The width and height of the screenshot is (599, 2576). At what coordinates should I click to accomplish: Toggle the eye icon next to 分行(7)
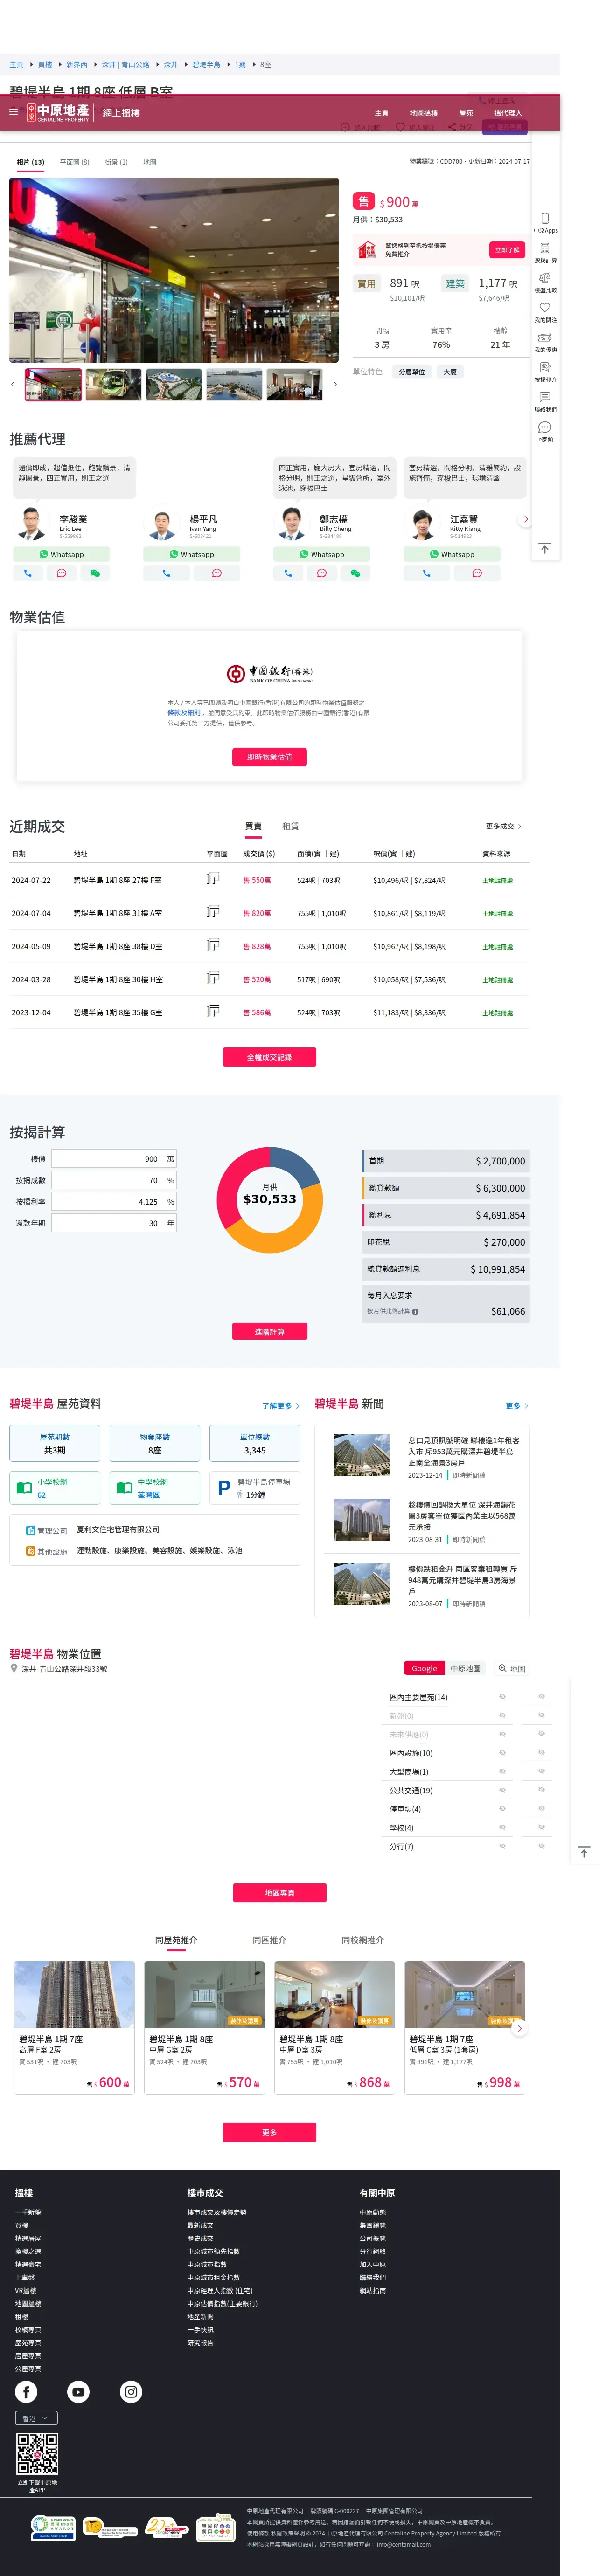(502, 1846)
